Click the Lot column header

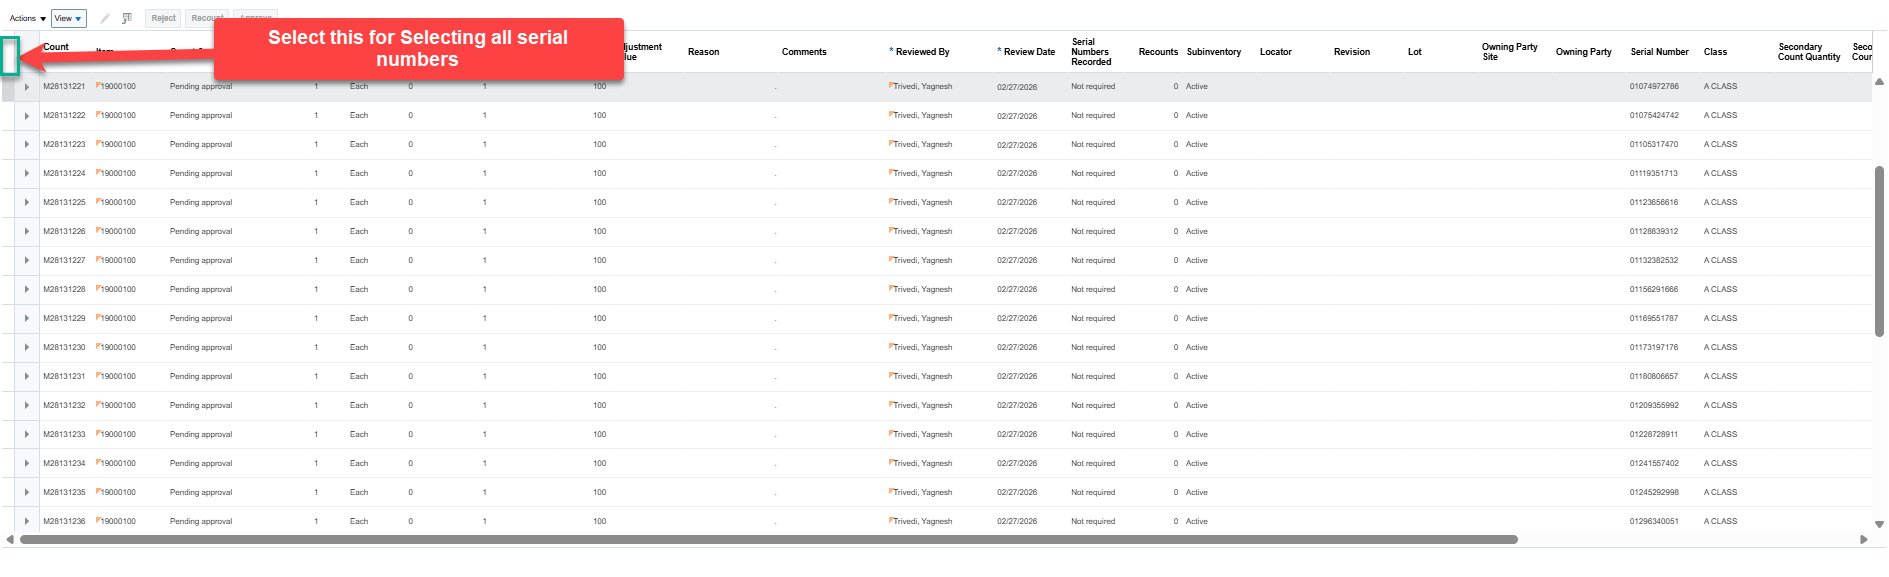[1414, 52]
